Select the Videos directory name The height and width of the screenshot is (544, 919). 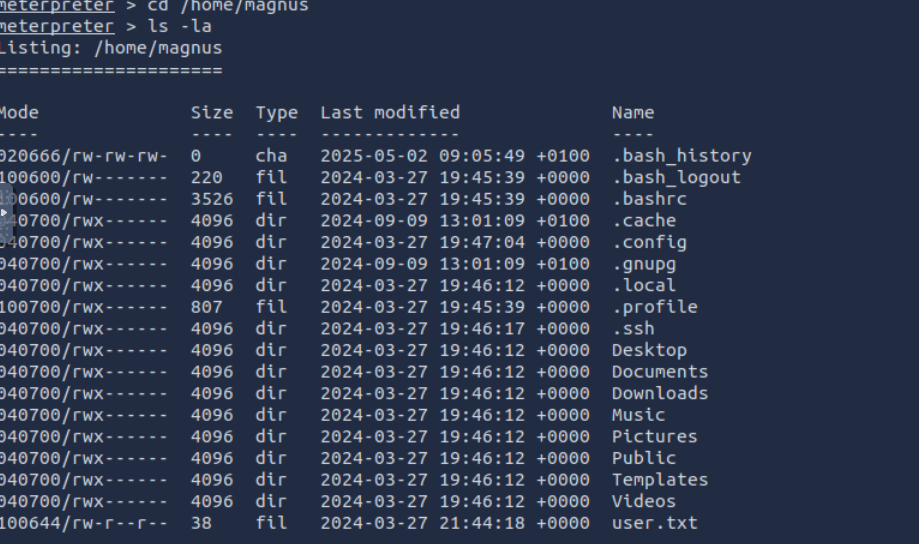644,501
